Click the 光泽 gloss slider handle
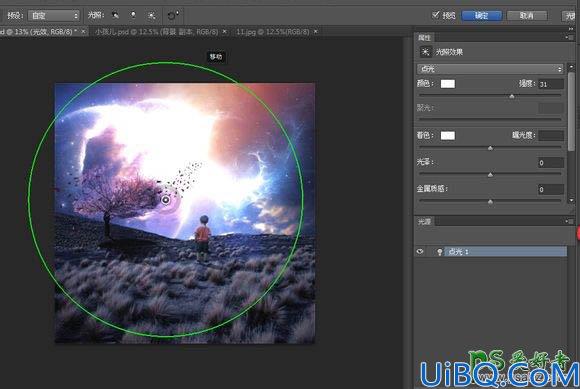580x389 pixels. pyautogui.click(x=490, y=175)
